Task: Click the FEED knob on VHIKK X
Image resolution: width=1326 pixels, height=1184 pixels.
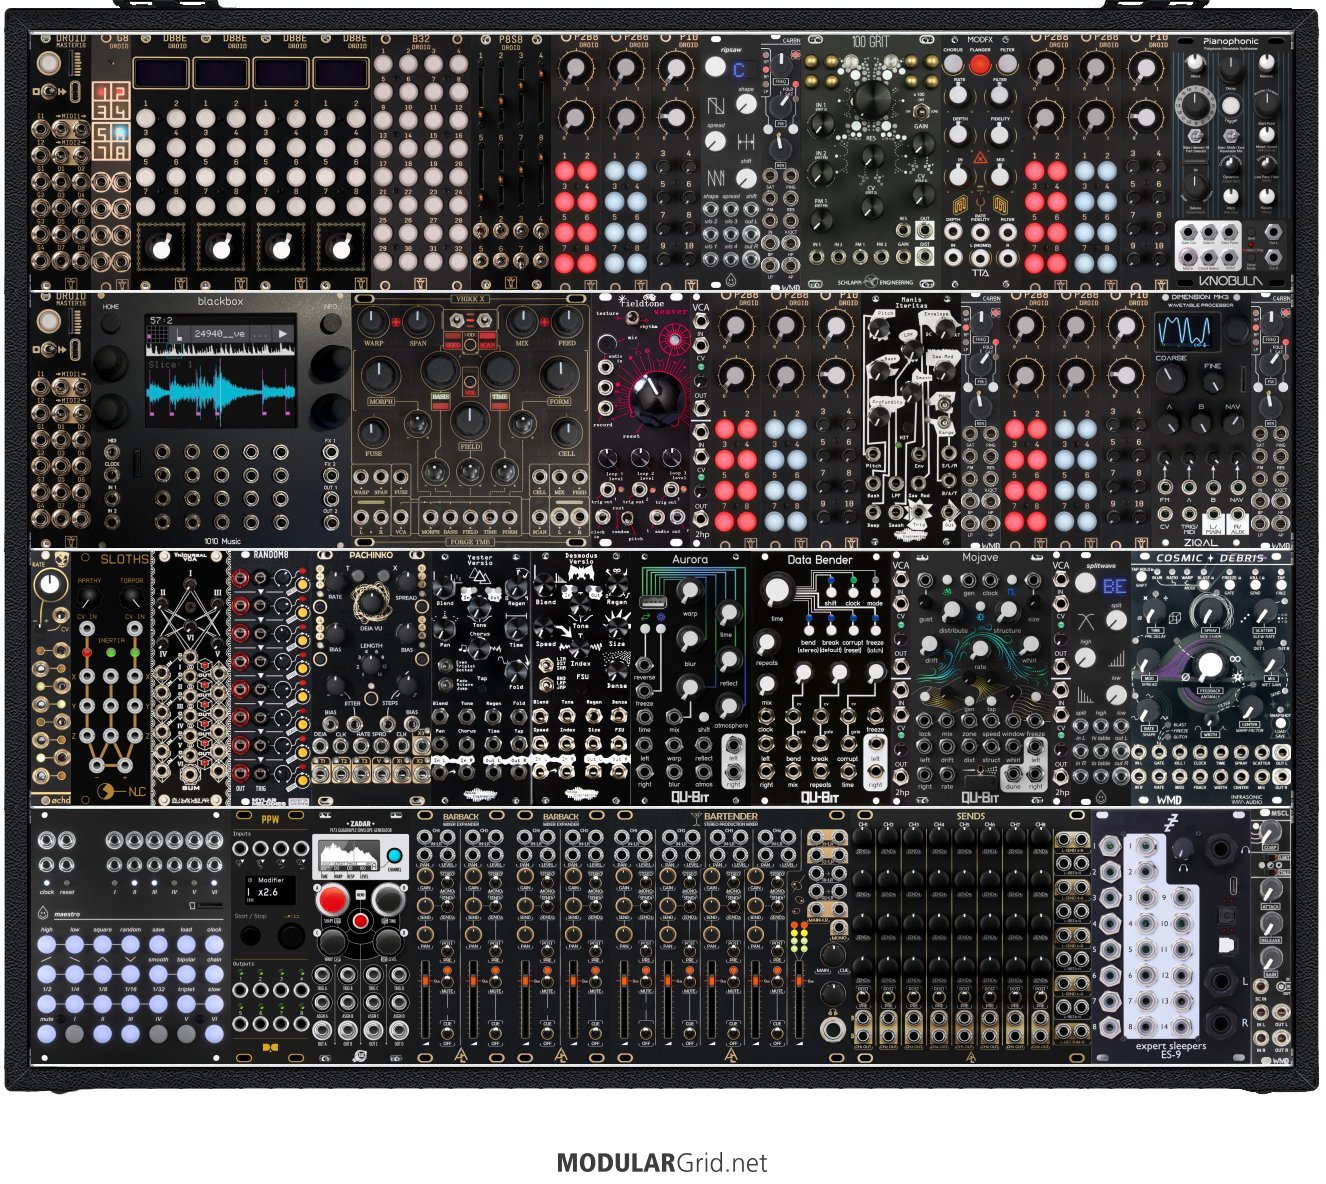Action: coord(566,321)
